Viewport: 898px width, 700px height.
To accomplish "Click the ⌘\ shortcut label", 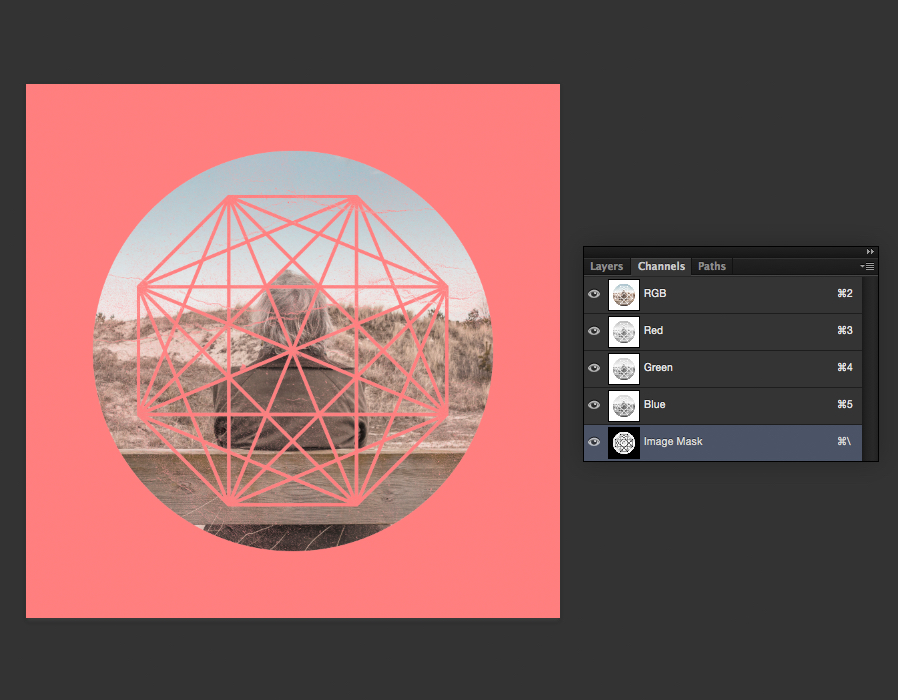I will tap(844, 442).
